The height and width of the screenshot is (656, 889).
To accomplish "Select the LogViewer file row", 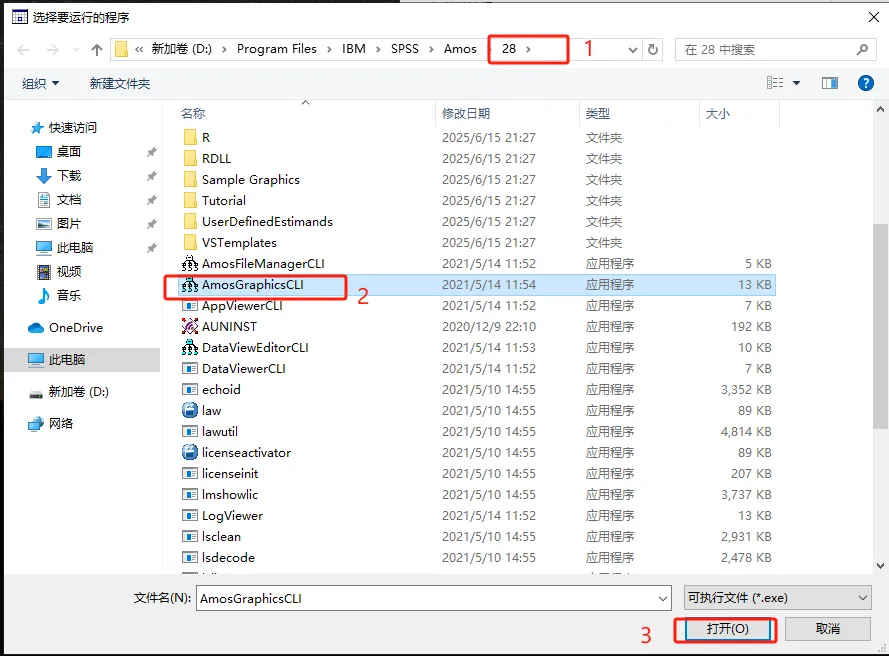I will [477, 515].
